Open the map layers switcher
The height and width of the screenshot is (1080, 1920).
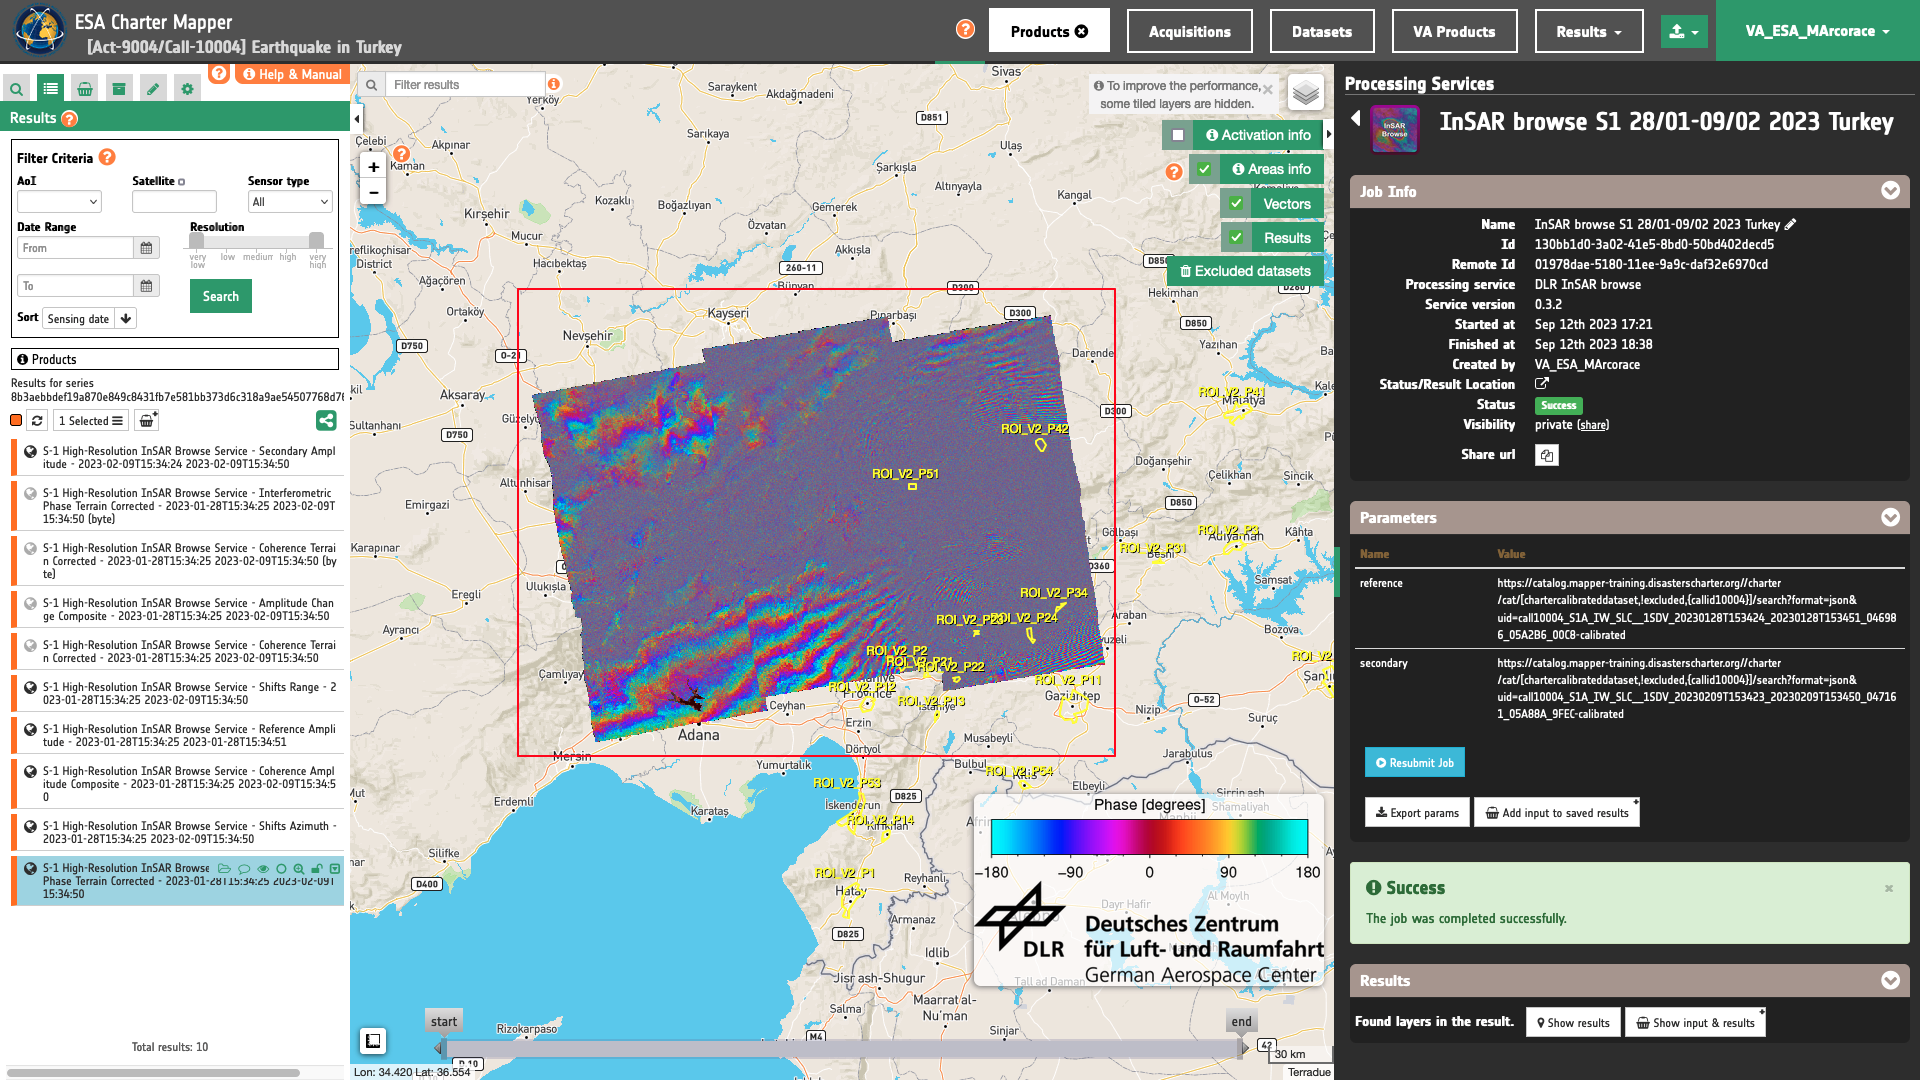1305,93
